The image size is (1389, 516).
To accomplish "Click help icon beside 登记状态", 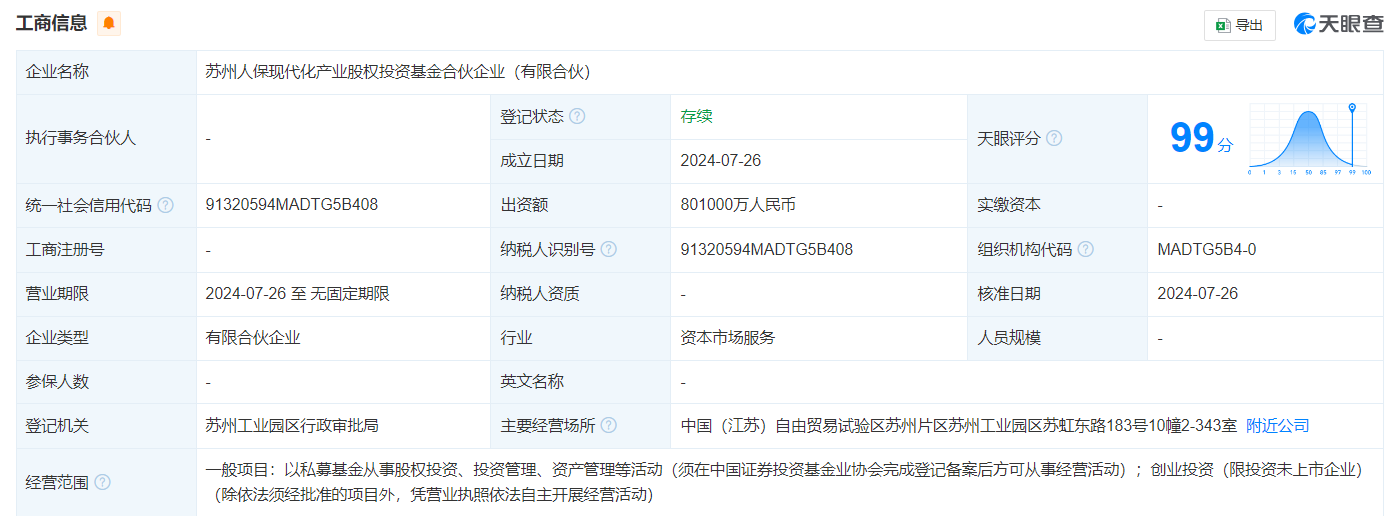I will click(577, 117).
